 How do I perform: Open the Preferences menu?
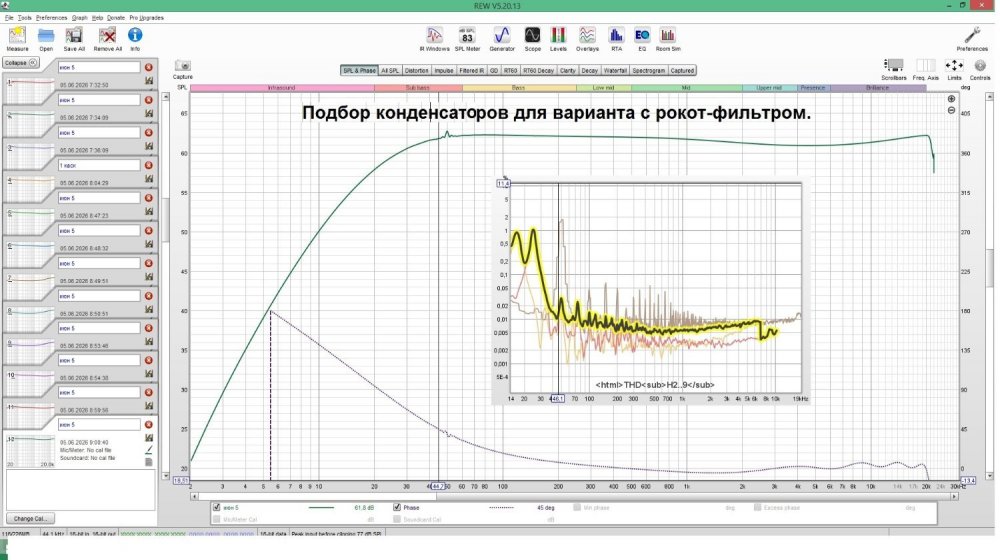(x=51, y=18)
